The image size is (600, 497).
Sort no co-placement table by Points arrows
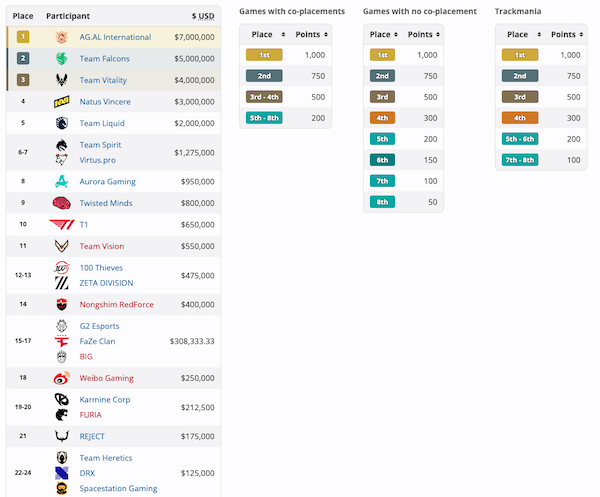coord(438,34)
